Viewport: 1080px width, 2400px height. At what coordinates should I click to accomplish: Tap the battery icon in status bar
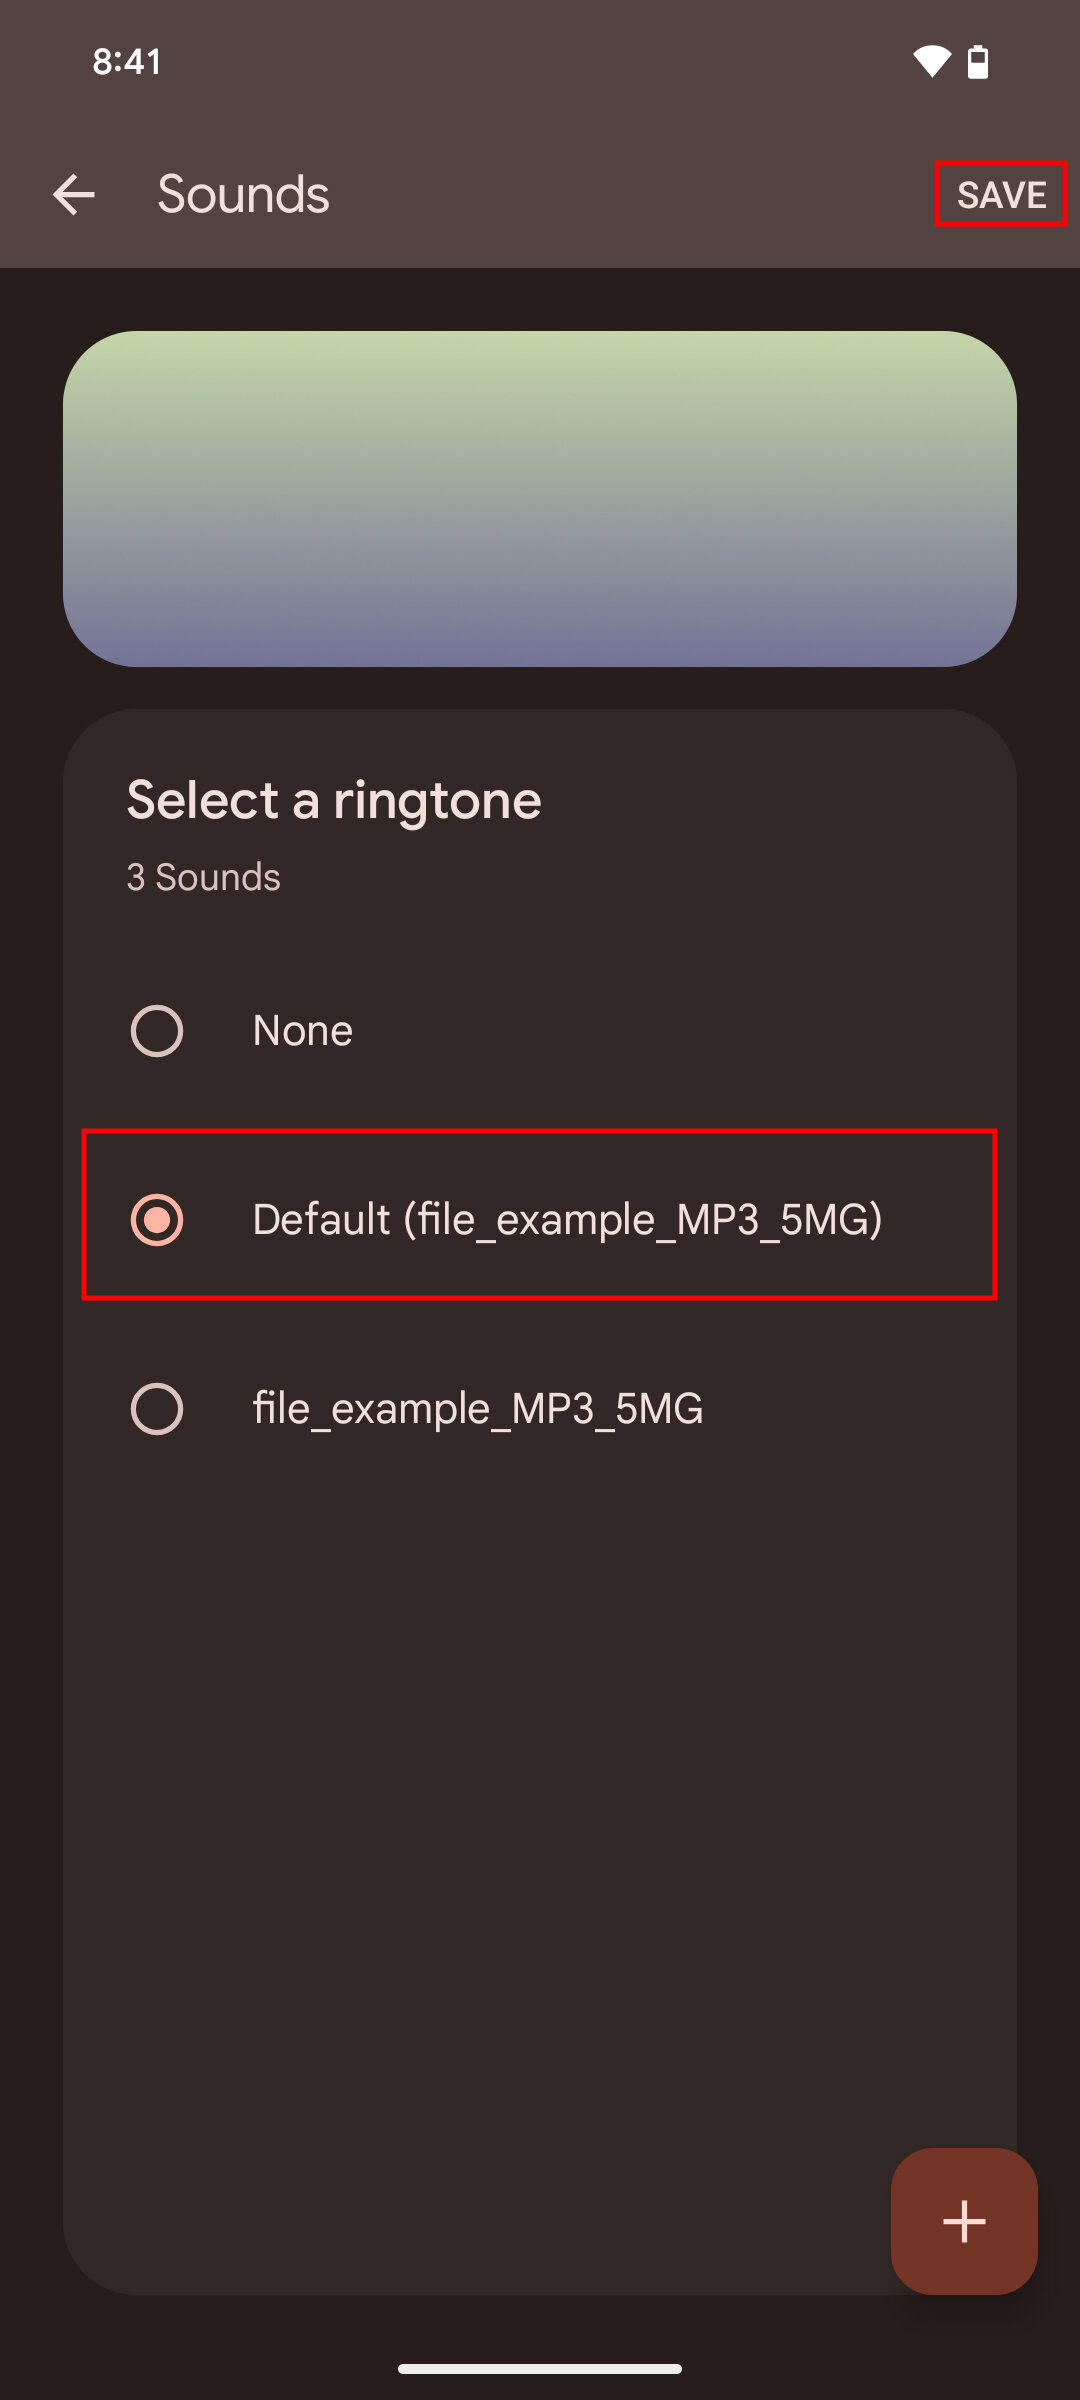[978, 62]
